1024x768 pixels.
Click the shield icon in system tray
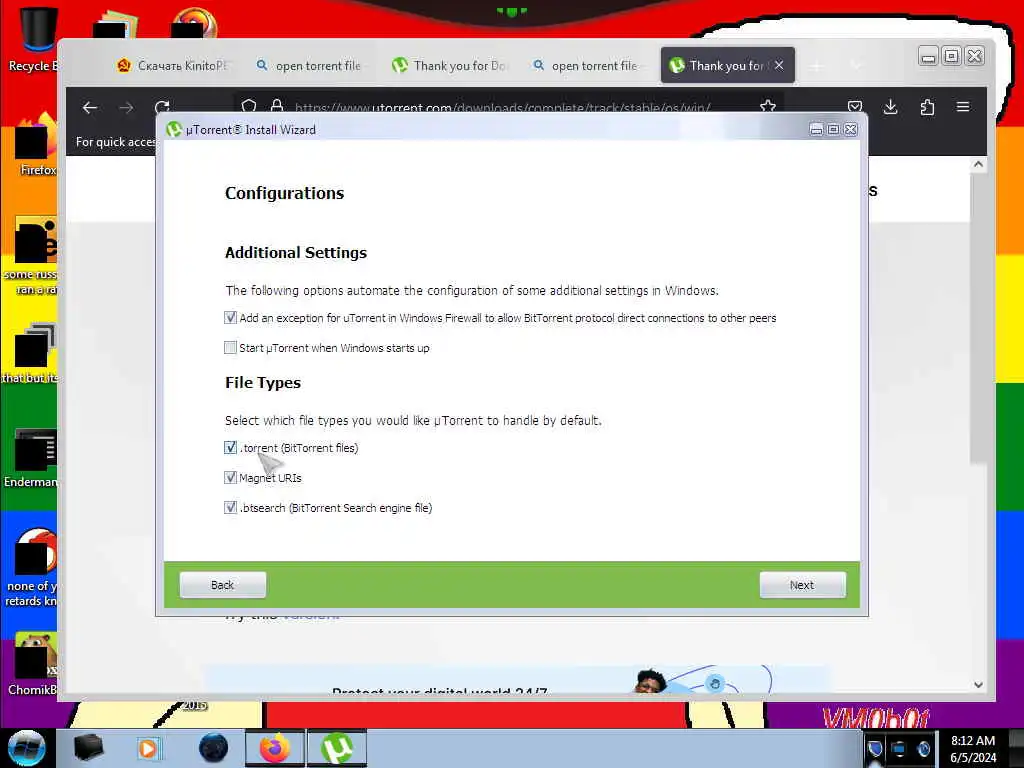point(875,748)
